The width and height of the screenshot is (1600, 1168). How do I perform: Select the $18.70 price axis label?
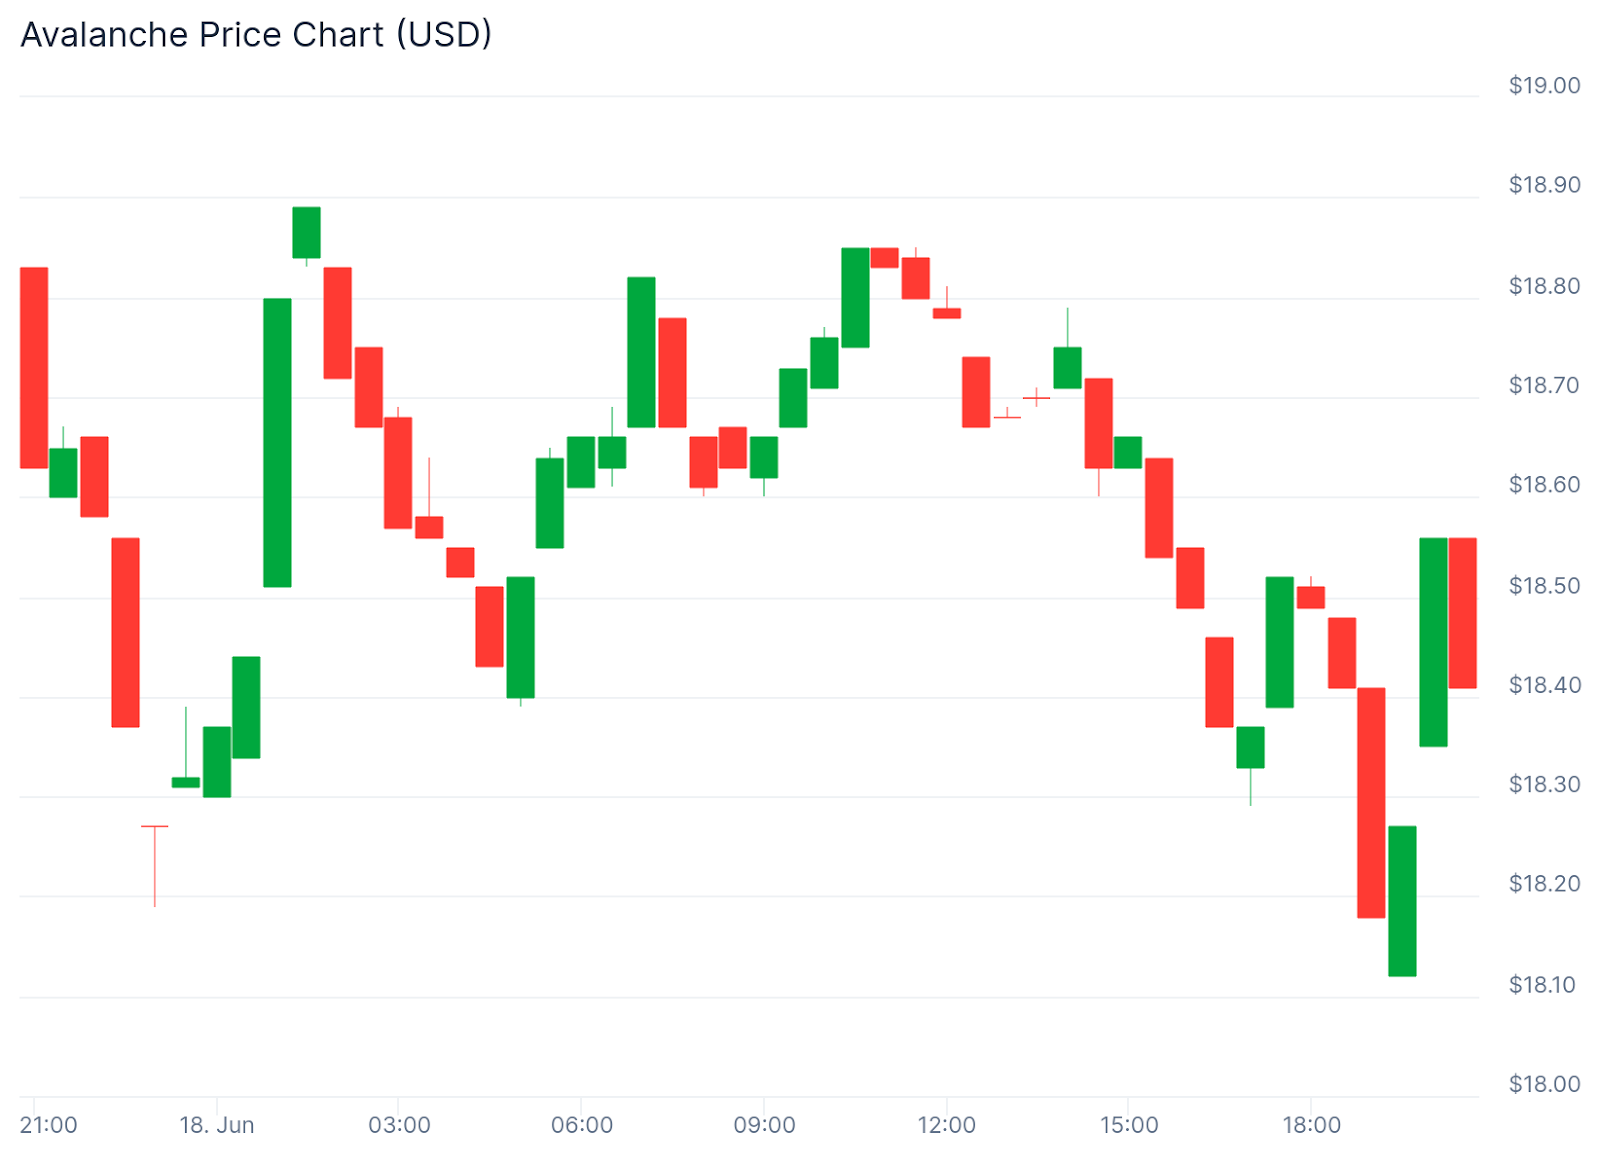coord(1544,385)
